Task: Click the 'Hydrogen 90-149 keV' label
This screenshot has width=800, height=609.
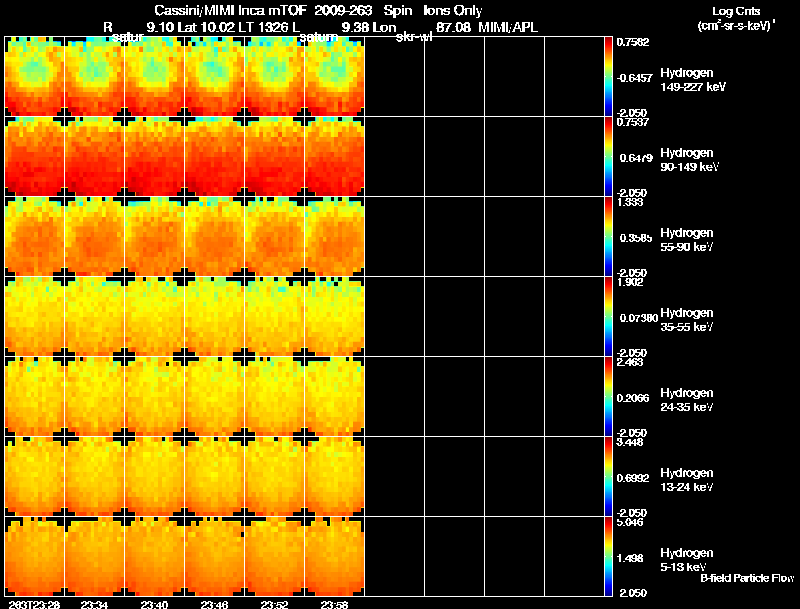Action: coord(690,160)
